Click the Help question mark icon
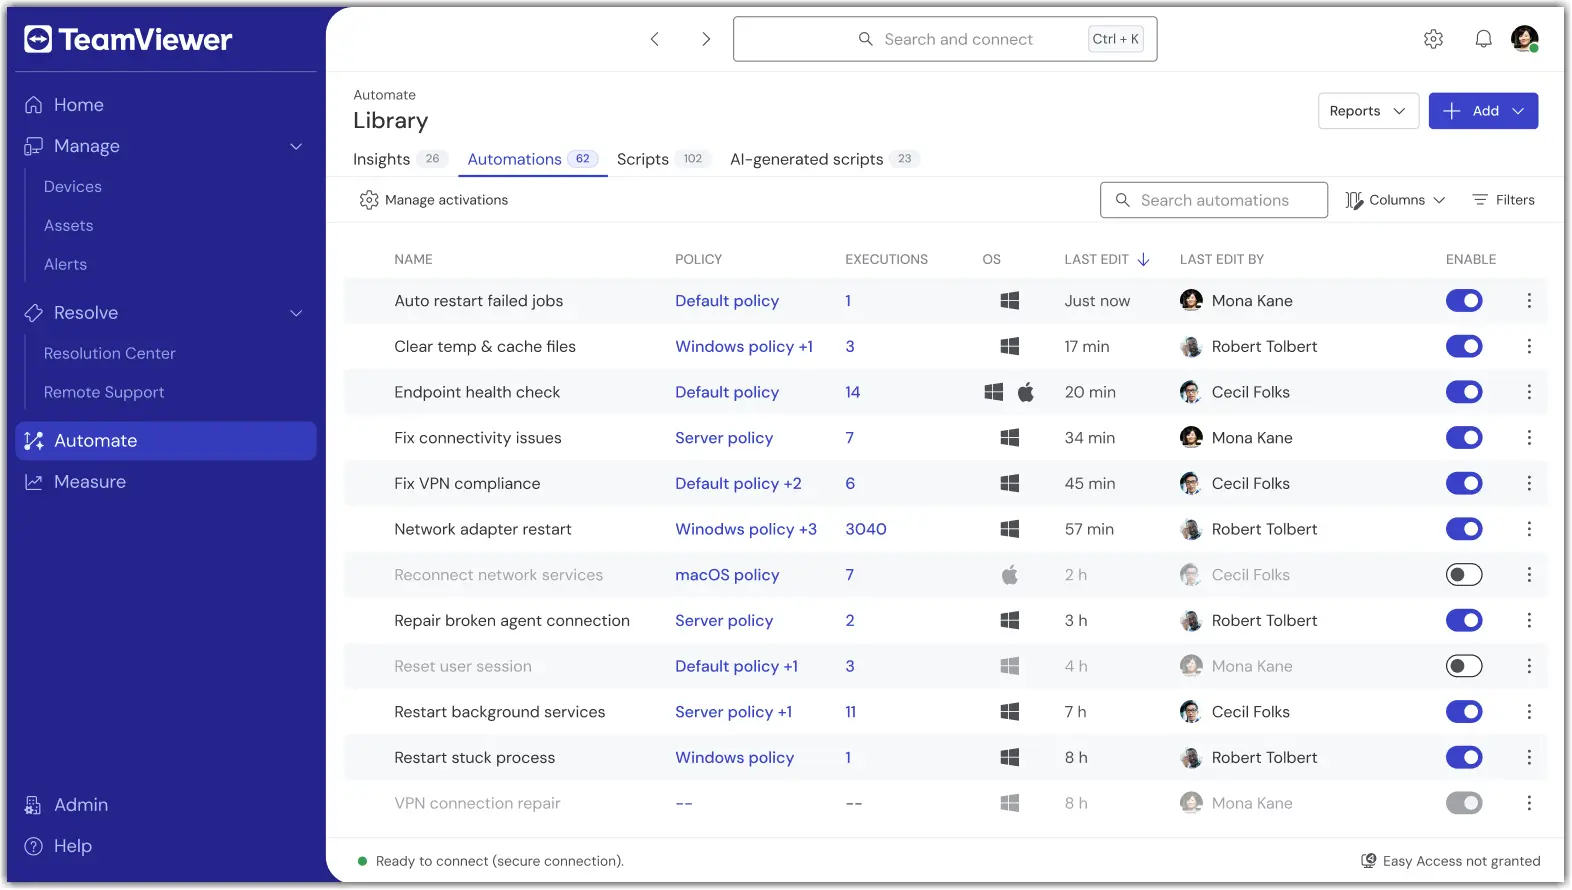 [x=34, y=846]
